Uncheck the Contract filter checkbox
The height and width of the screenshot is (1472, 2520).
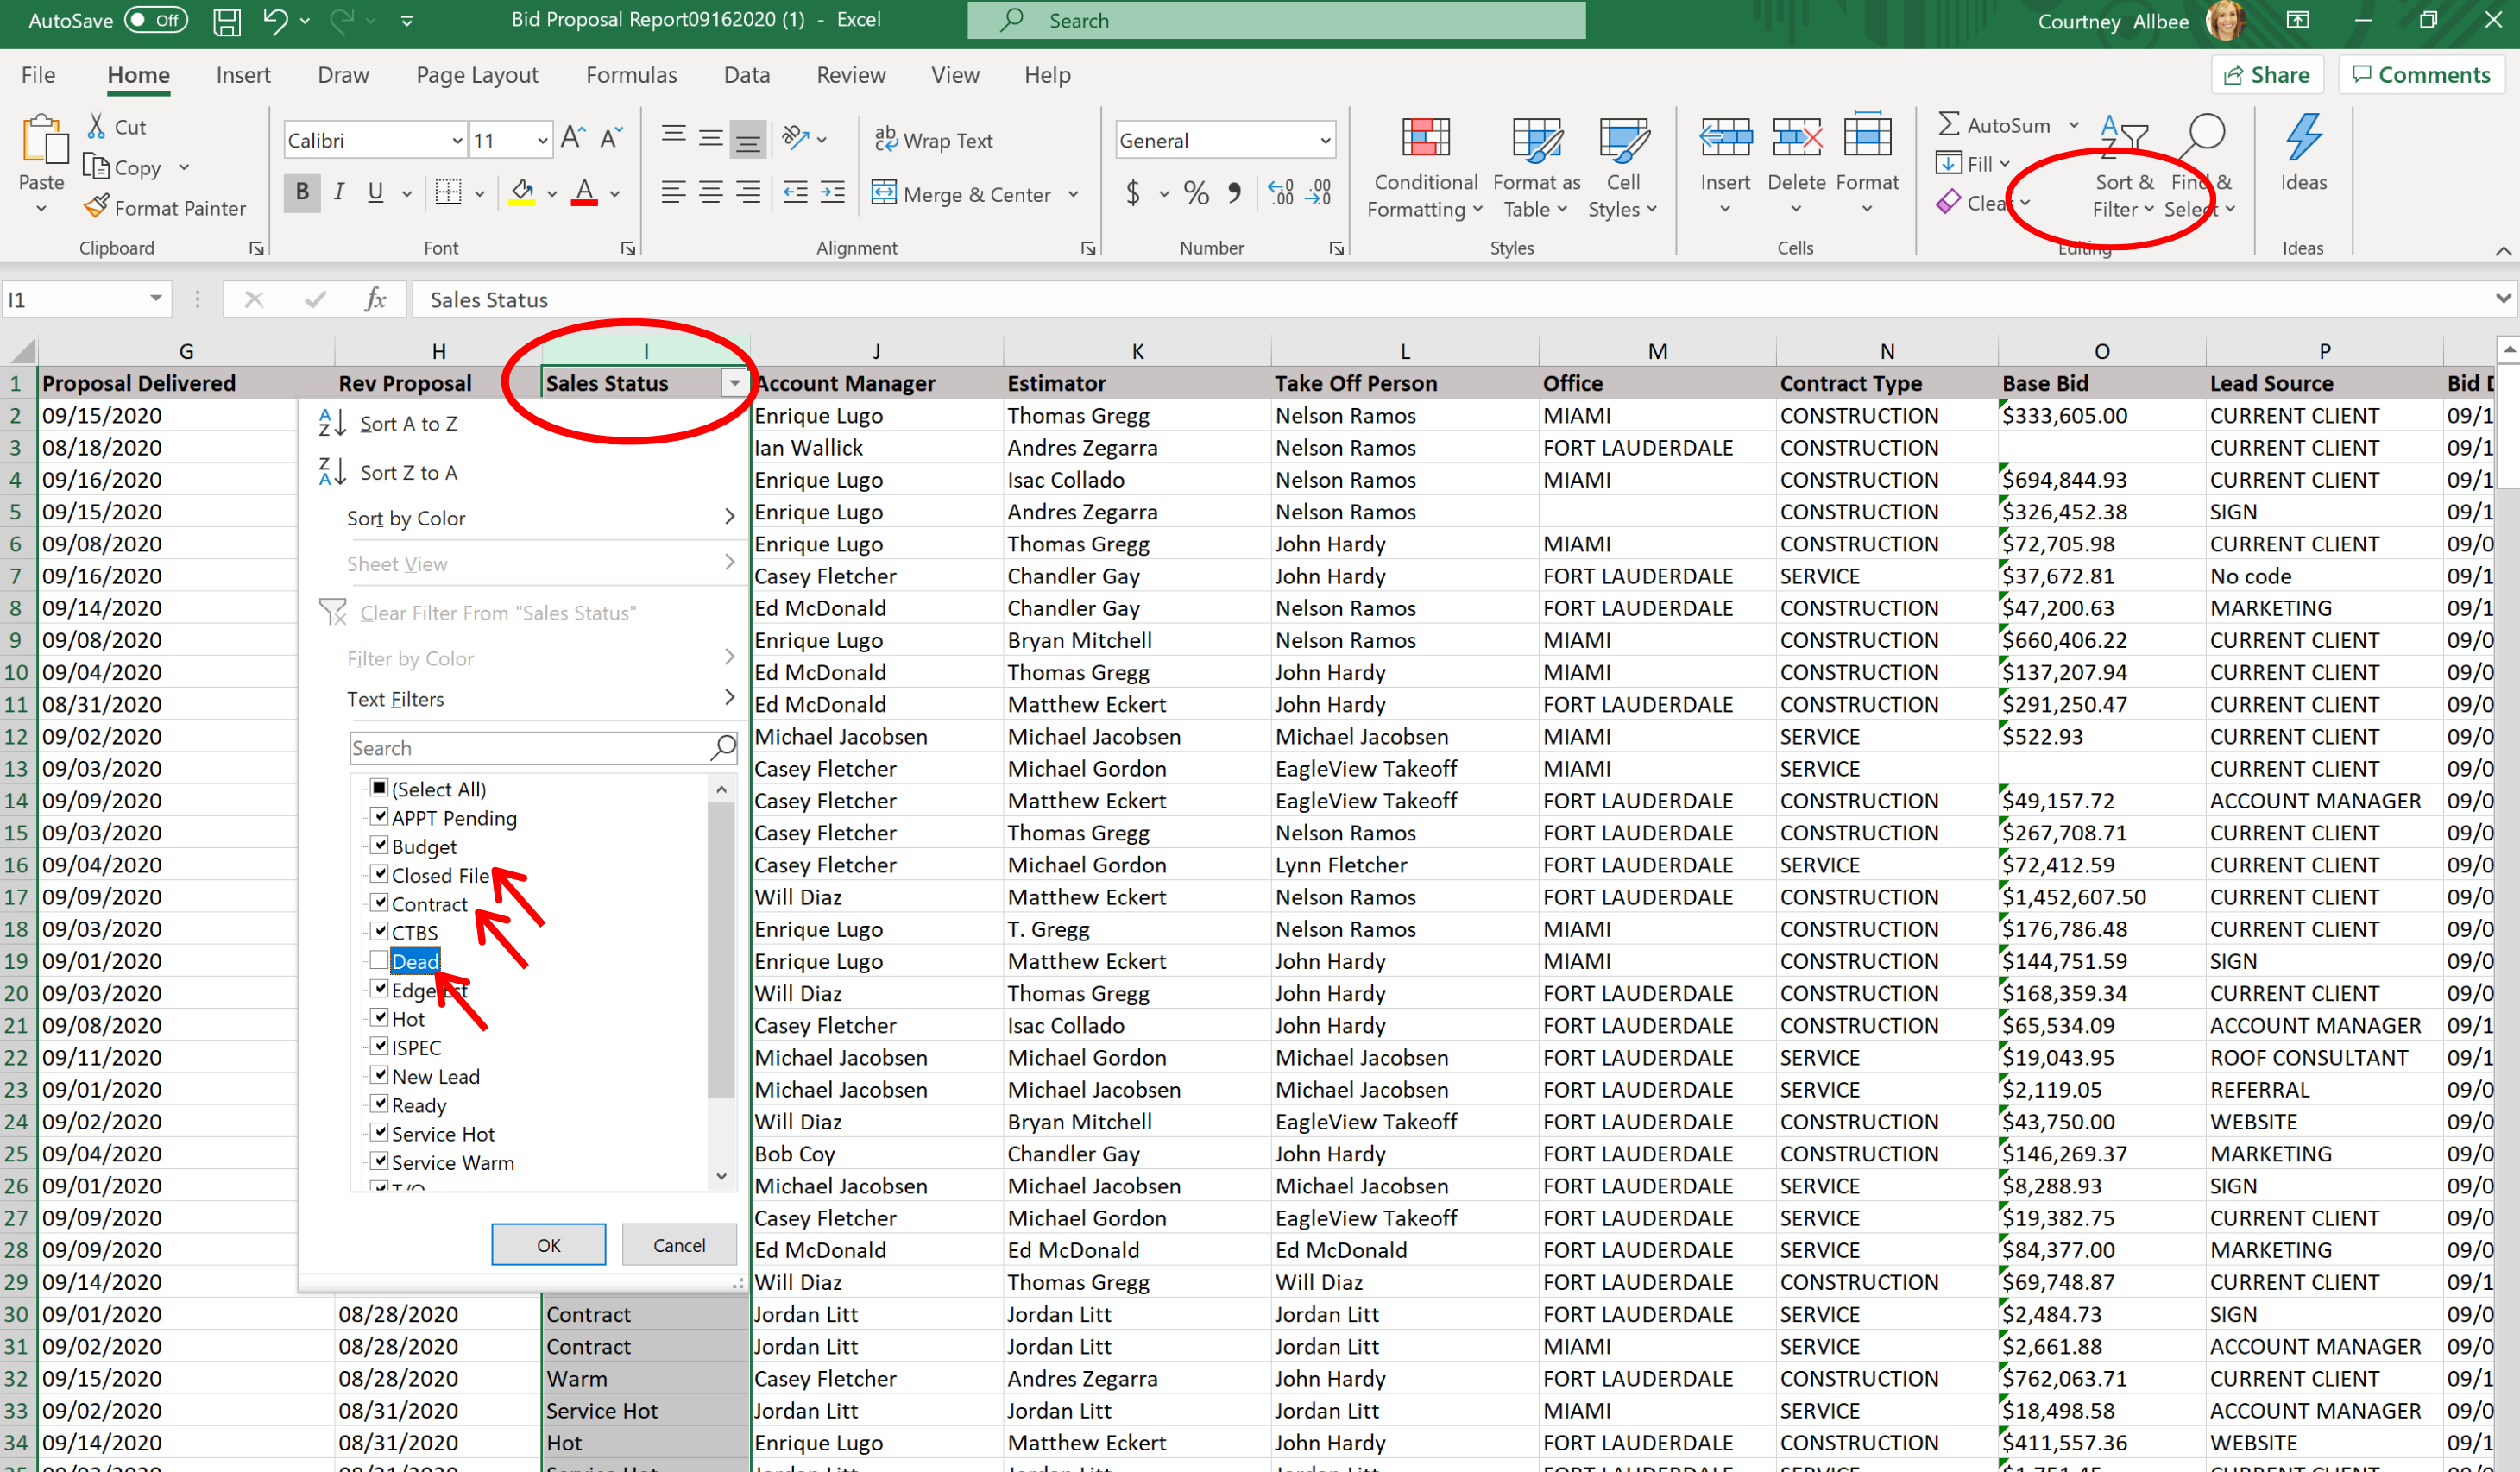[x=379, y=903]
